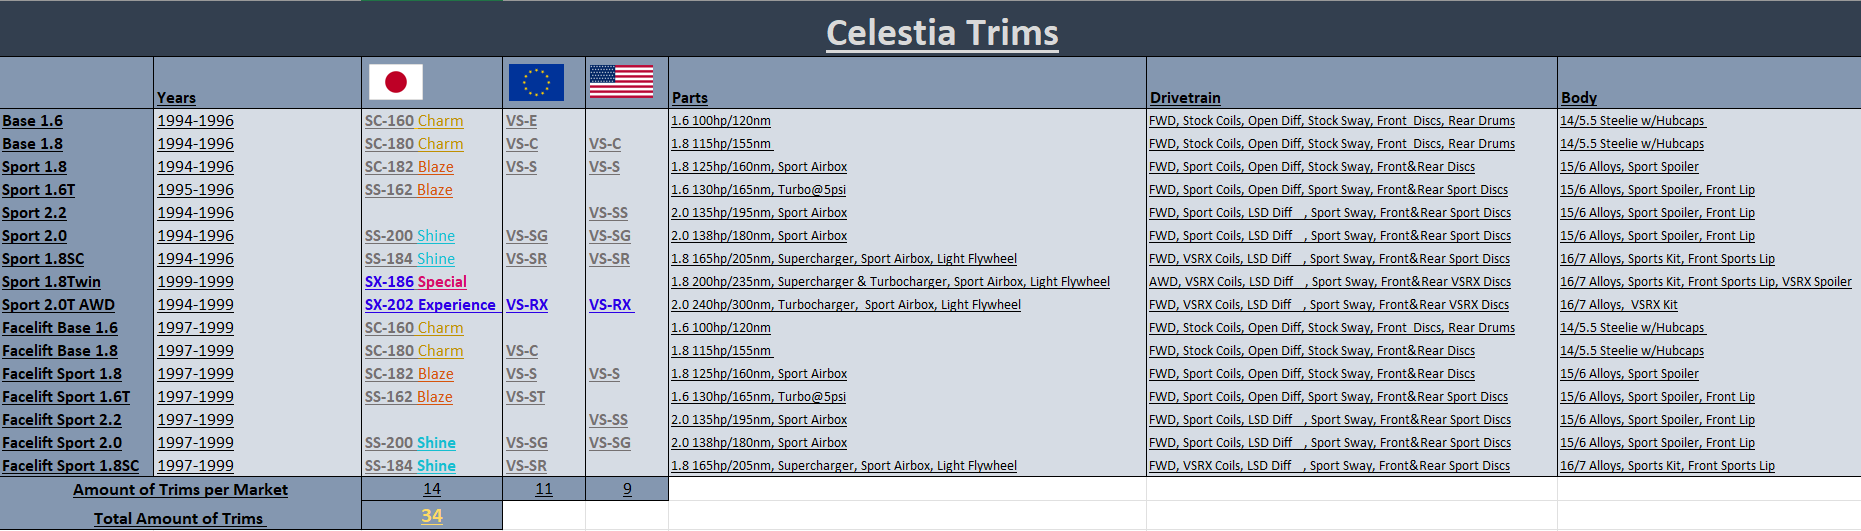Click the Facelift Sport 1.8SC row label
Image resolution: width=1861 pixels, height=531 pixels.
pos(71,466)
